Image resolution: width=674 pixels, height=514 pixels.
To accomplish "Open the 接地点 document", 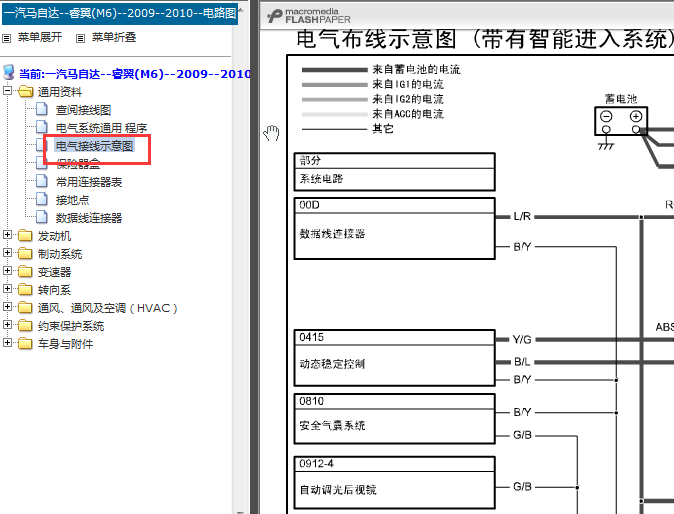I will 72,200.
